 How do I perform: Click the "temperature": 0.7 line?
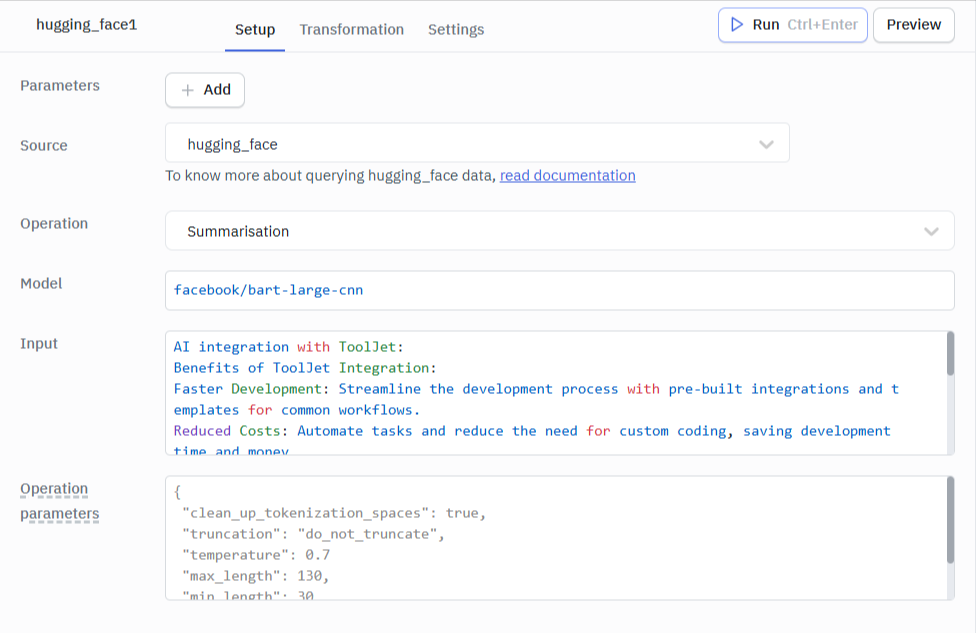tap(256, 555)
